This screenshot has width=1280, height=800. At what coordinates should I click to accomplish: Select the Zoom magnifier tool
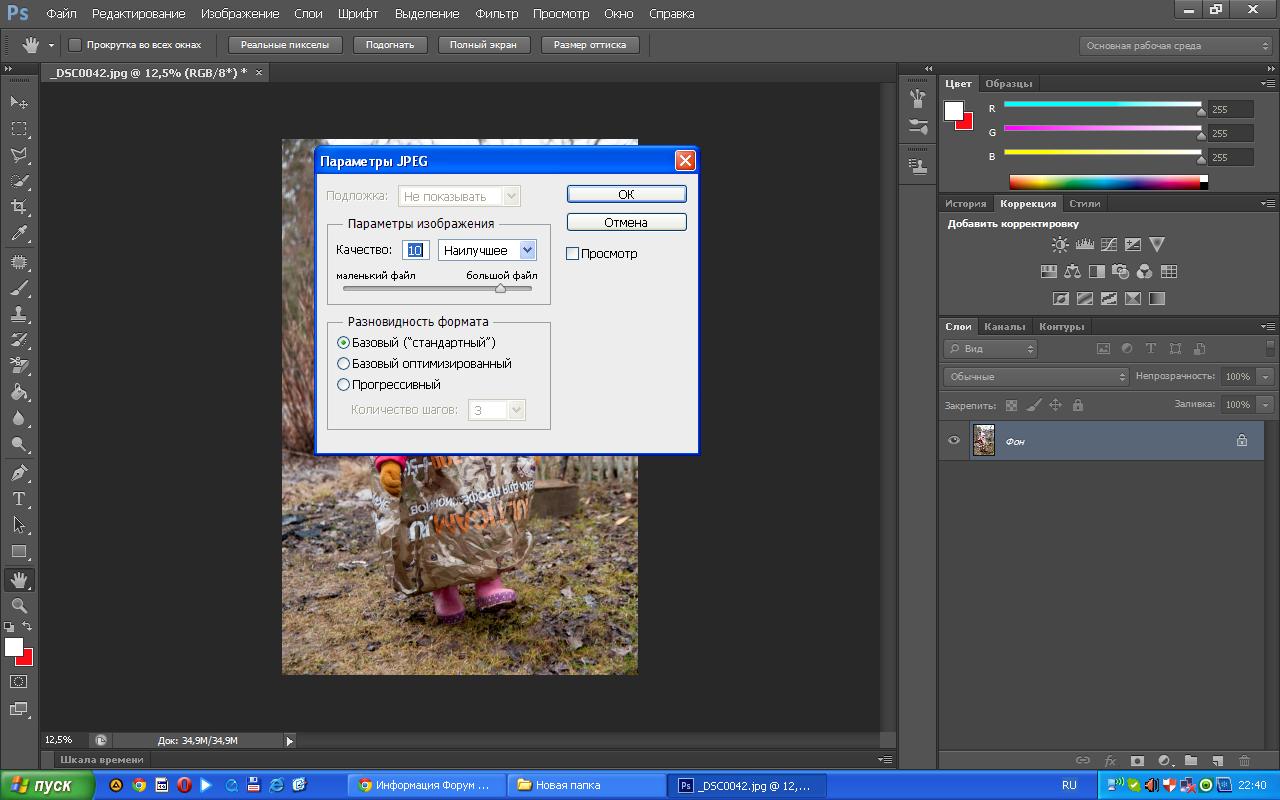19,606
